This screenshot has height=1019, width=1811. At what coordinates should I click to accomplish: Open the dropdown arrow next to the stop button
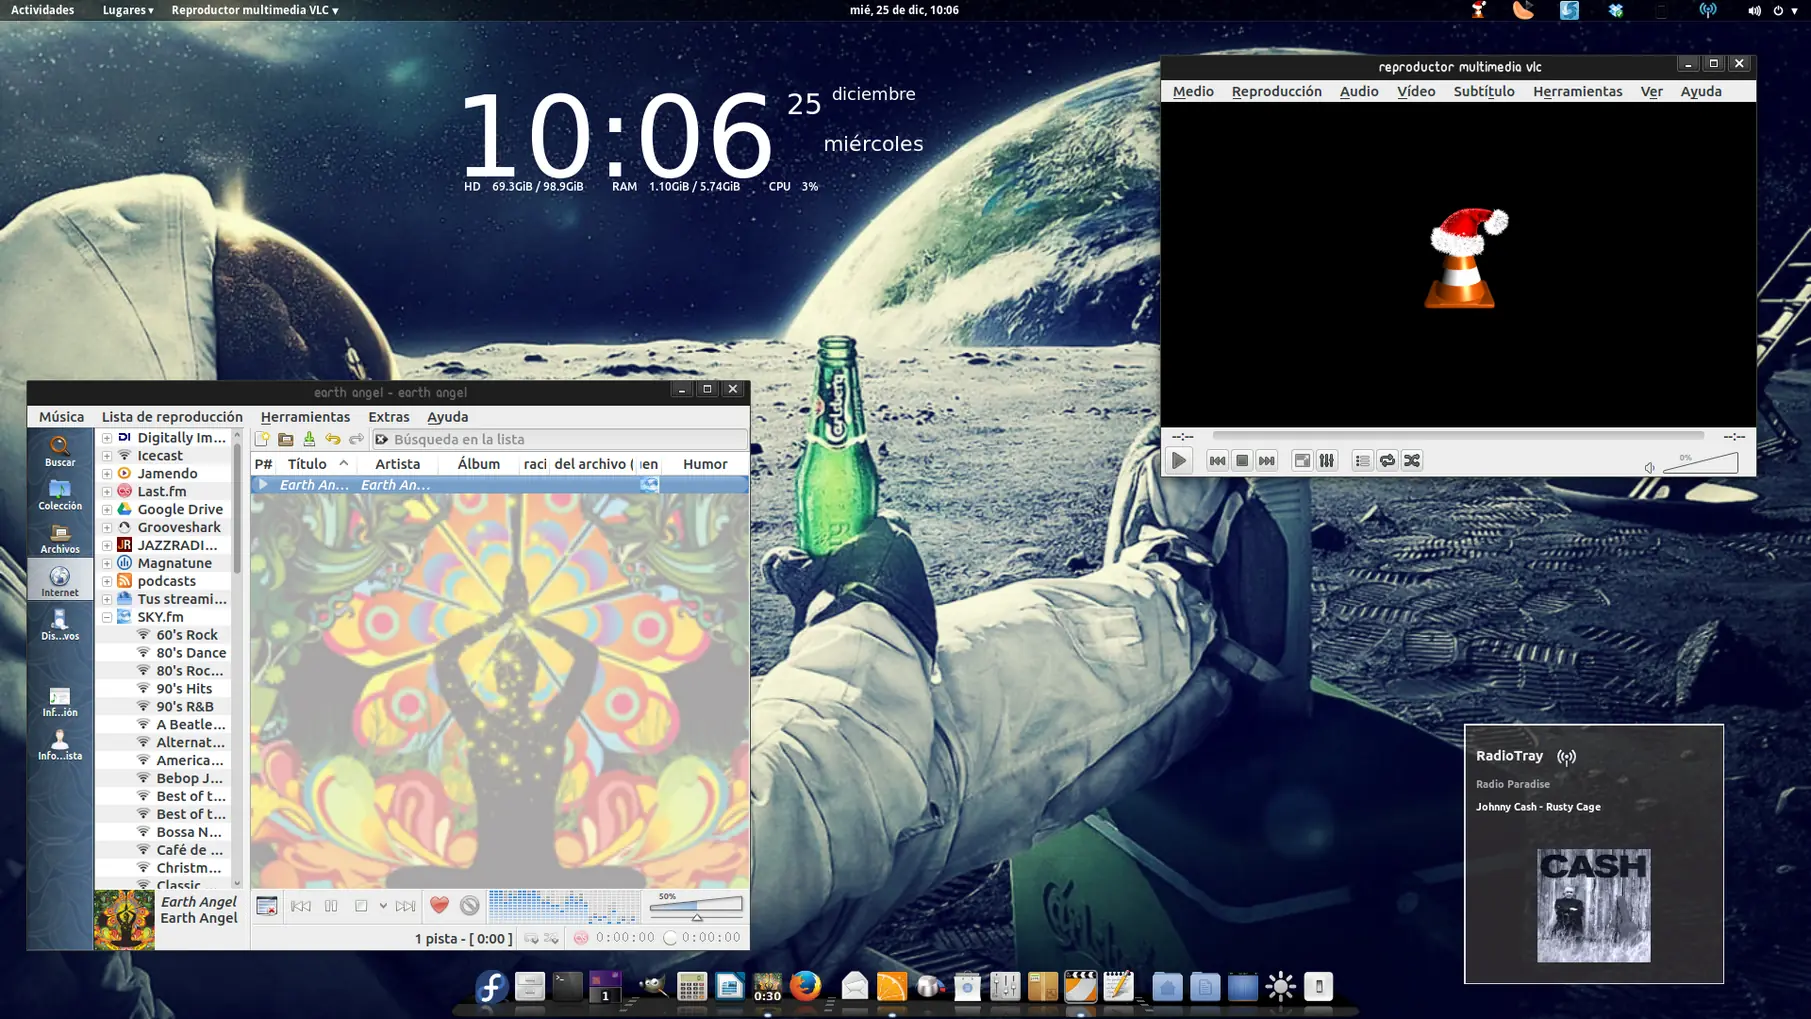pos(383,906)
